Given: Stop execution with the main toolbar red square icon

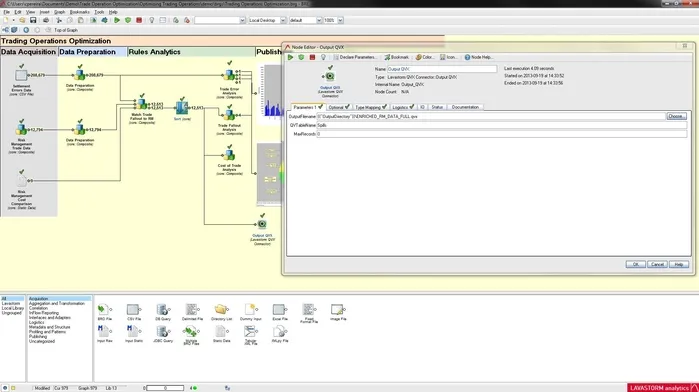Looking at the screenshot, I should point(139,21).
